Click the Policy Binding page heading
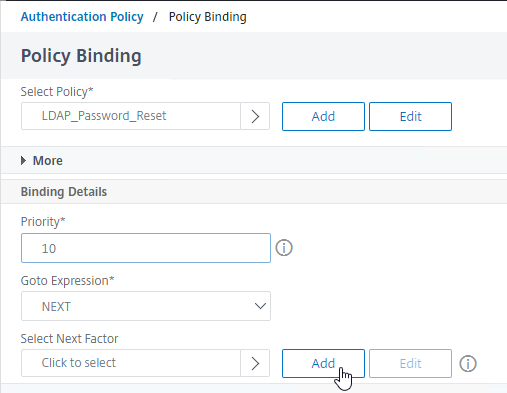507x393 pixels. pyautogui.click(x=81, y=56)
